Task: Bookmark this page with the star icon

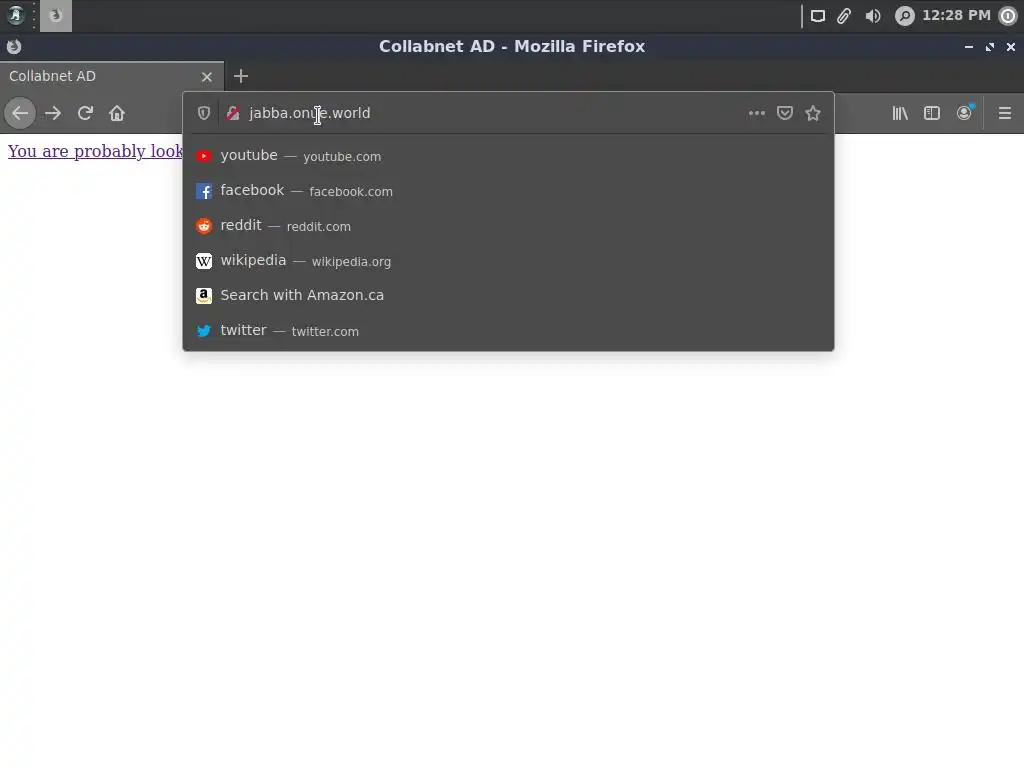Action: coord(813,113)
